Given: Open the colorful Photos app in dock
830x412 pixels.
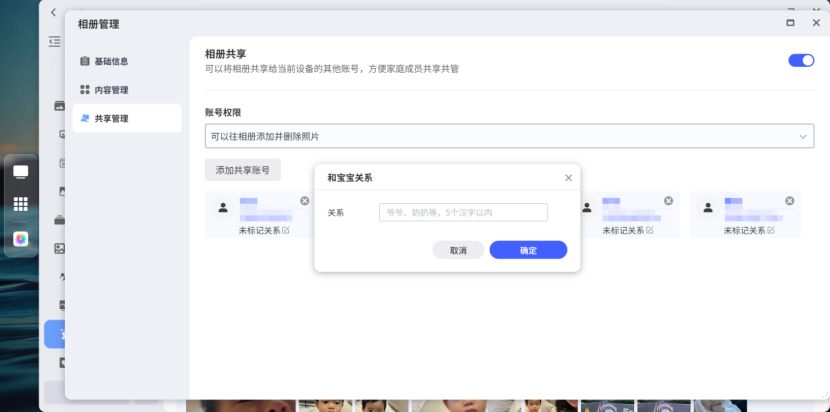Looking at the screenshot, I should point(21,239).
